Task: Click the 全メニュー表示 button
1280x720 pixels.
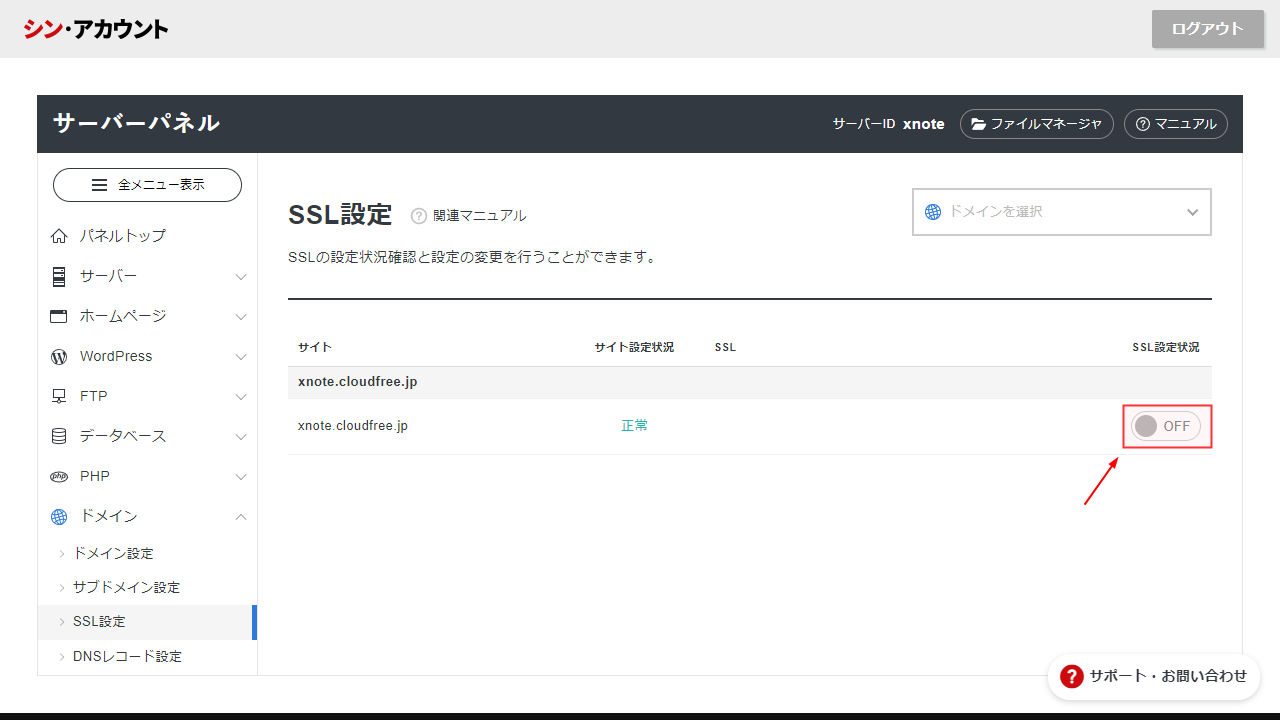Action: 147,185
